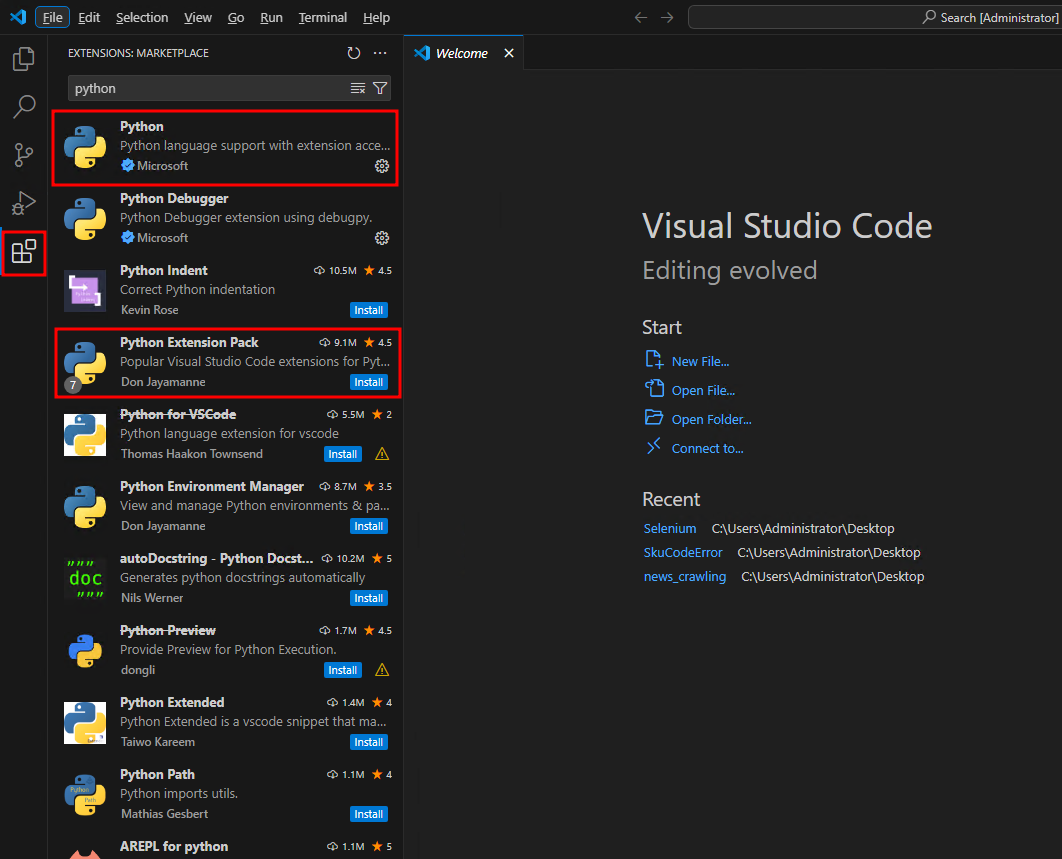The height and width of the screenshot is (859, 1062).
Task: Click the Mathias Gesbert publisher name
Action: [165, 814]
